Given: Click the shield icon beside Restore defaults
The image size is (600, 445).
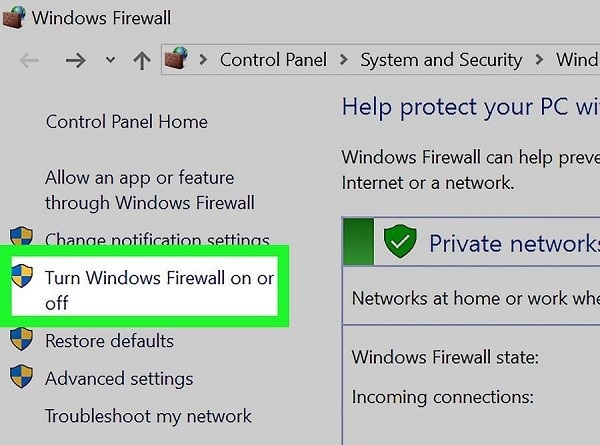Looking at the screenshot, I should tap(21, 341).
